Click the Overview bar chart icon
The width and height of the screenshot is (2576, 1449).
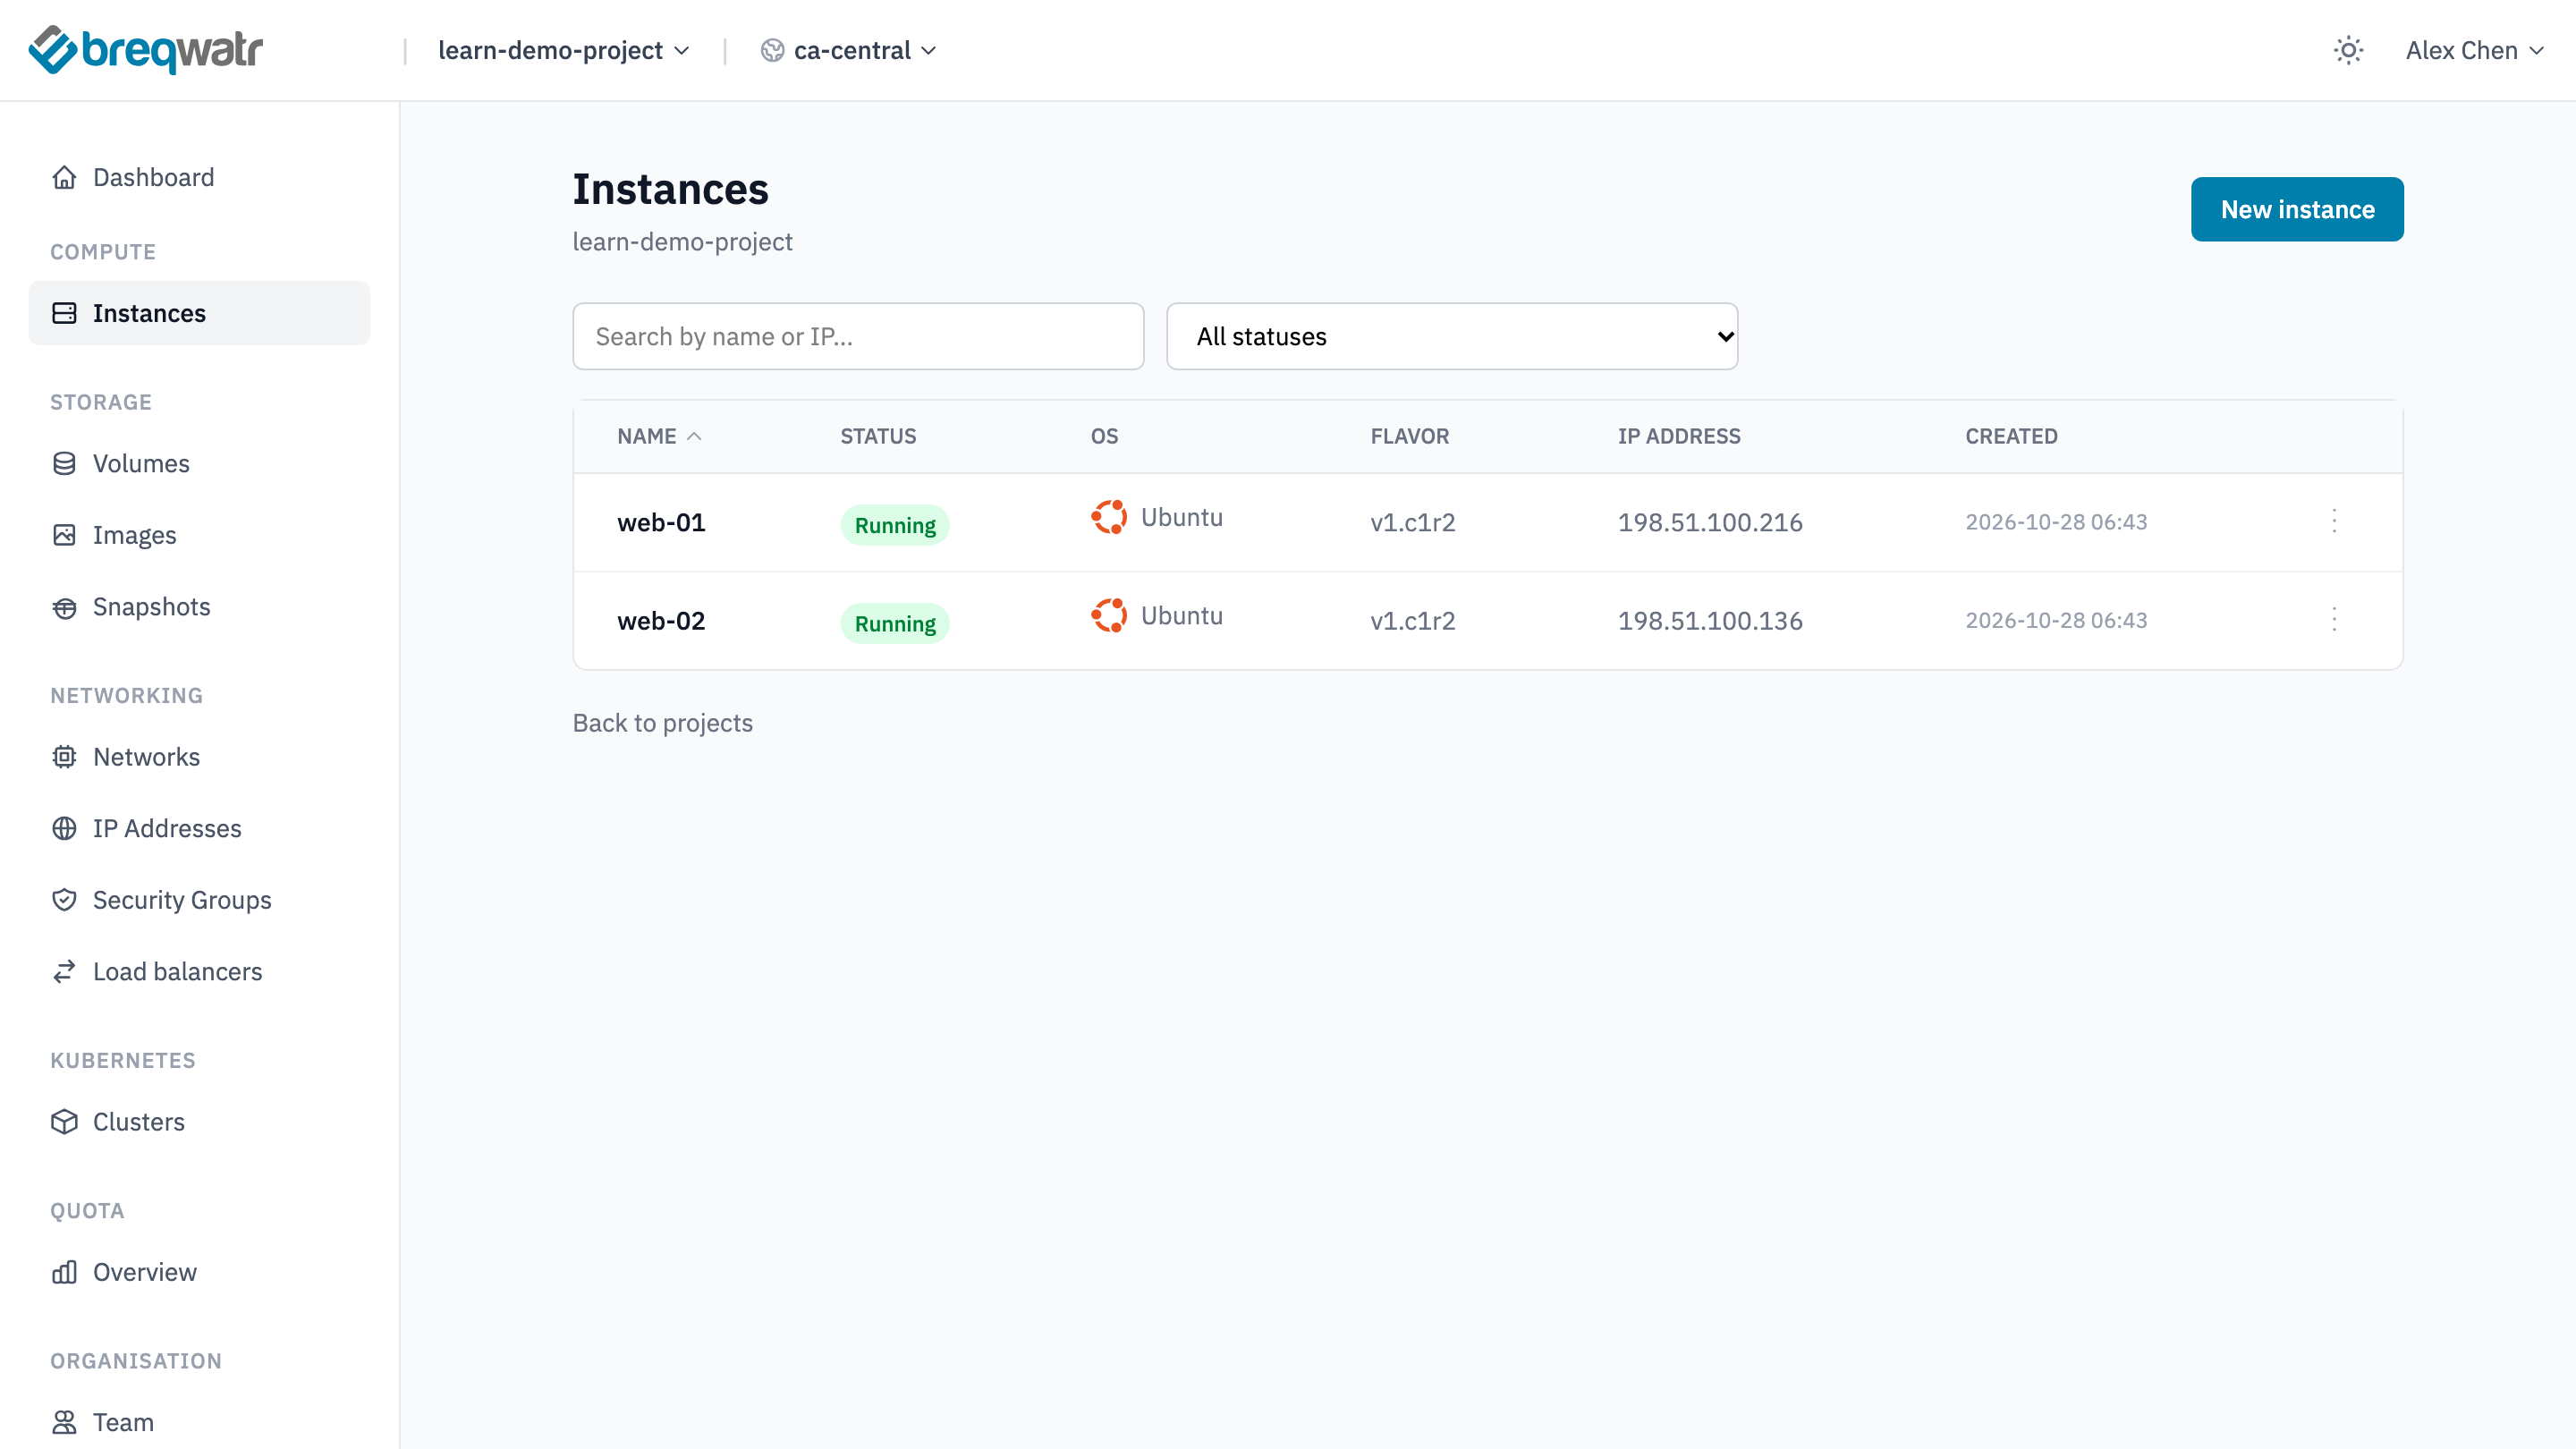(64, 1272)
